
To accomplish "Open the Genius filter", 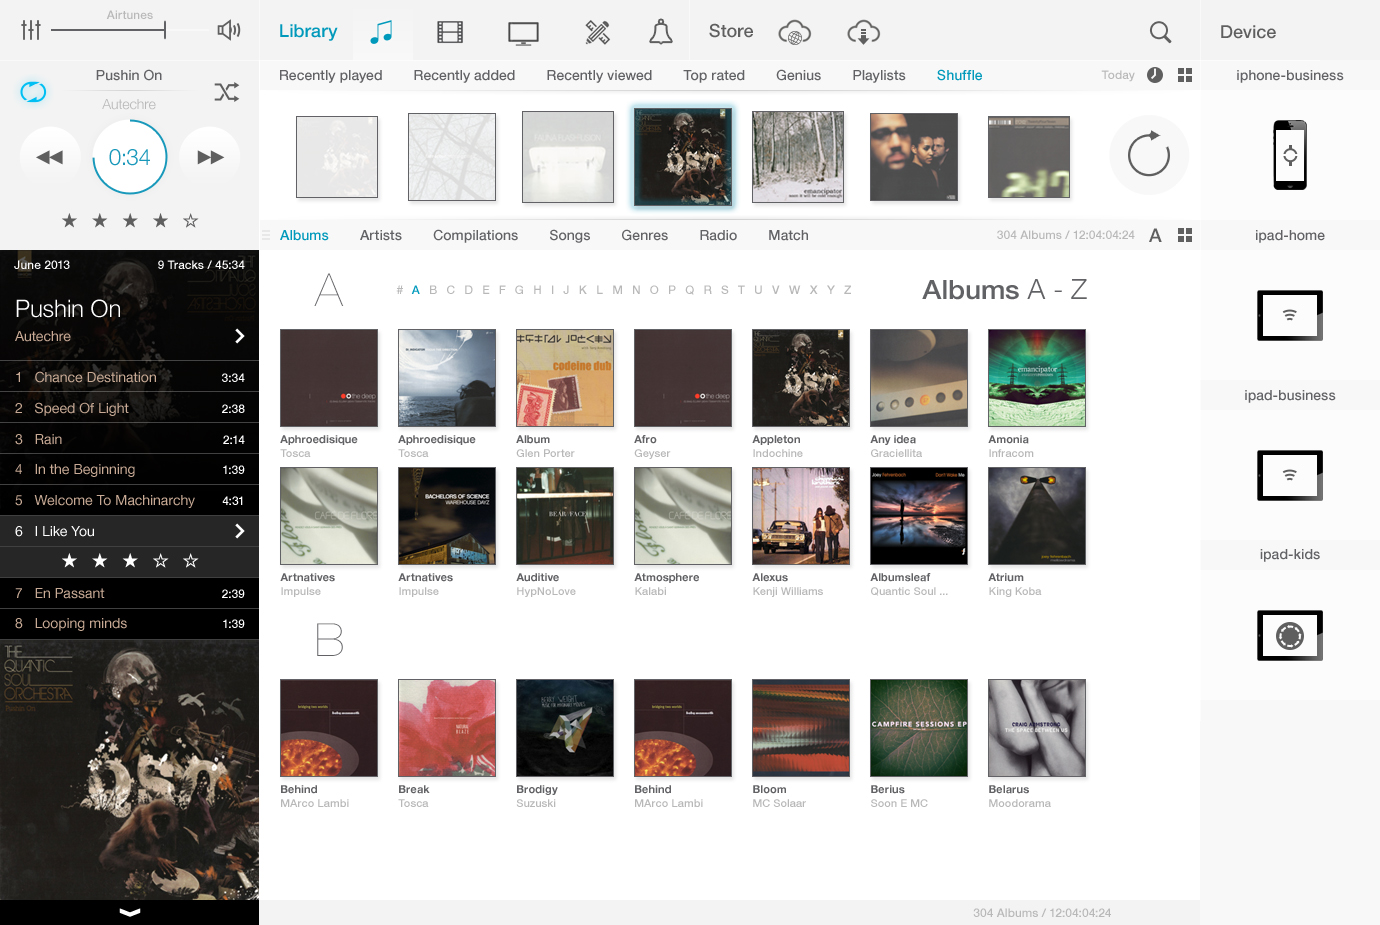I will 798,75.
